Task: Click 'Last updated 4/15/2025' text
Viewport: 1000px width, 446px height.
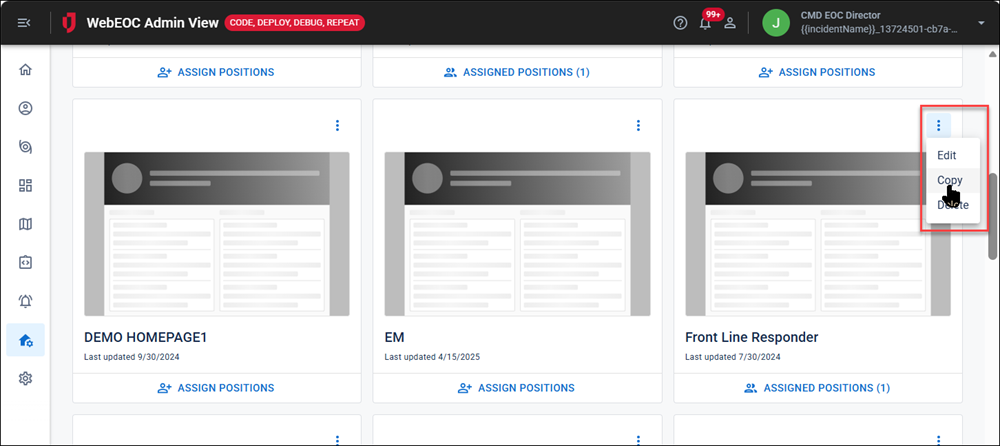Action: pyautogui.click(x=432, y=357)
